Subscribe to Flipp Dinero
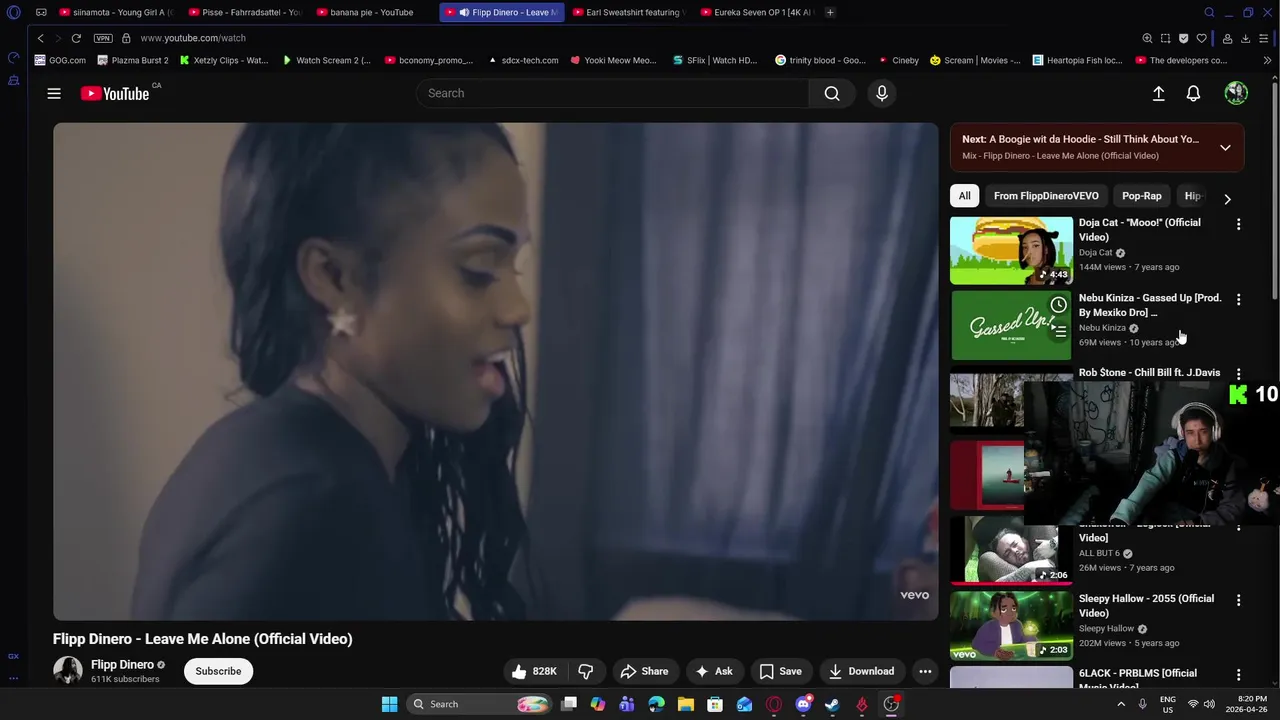Screen dimensions: 1280x720 (x=218, y=671)
